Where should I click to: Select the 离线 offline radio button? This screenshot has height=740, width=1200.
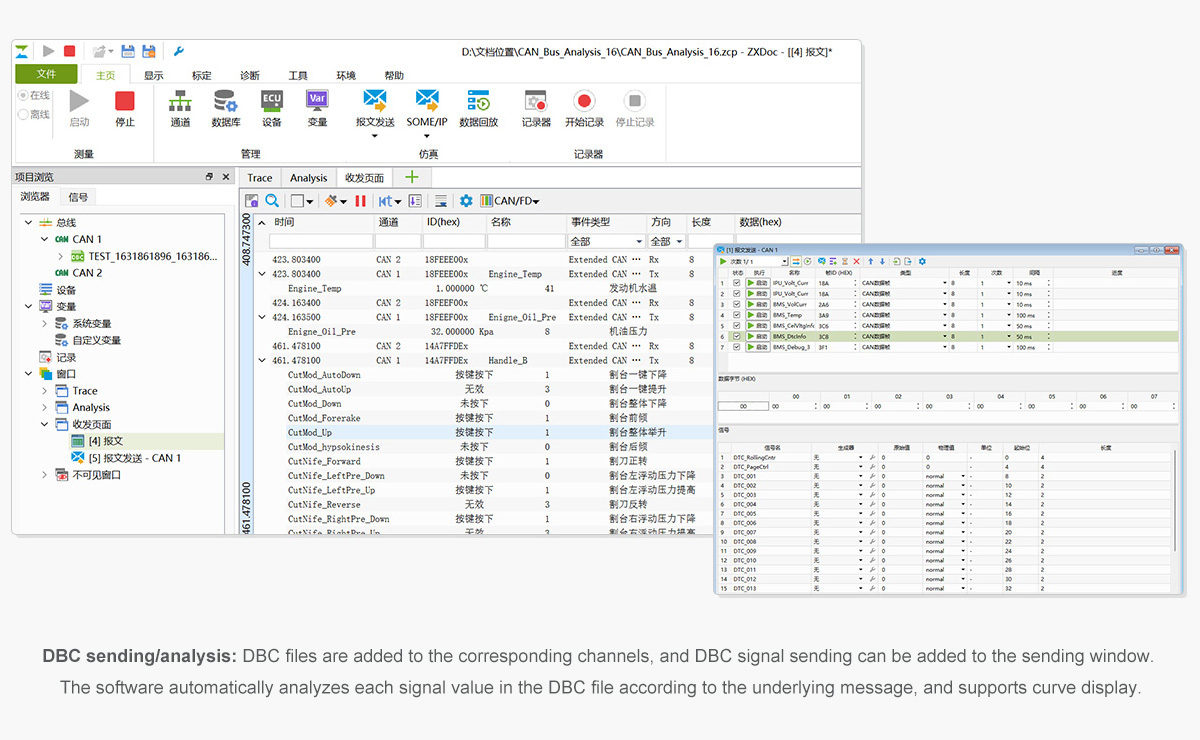tap(23, 114)
